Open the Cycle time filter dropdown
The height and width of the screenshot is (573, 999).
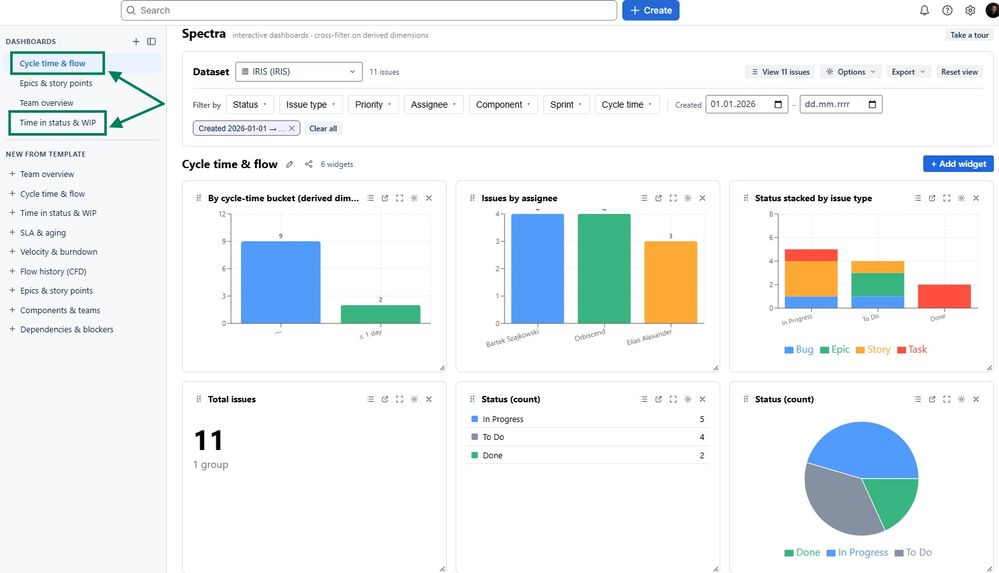pos(627,105)
